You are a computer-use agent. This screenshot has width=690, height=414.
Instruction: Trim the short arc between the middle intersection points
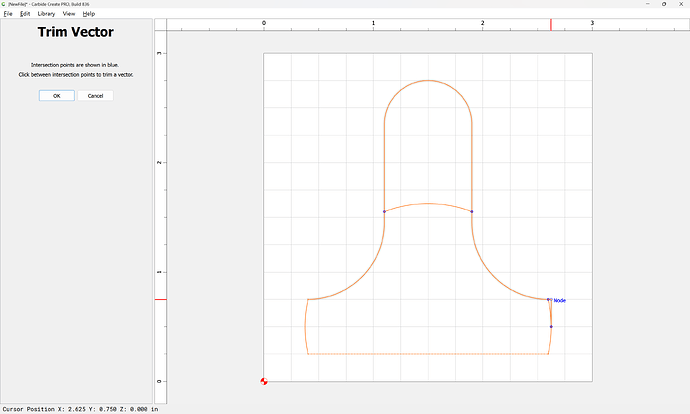428,204
